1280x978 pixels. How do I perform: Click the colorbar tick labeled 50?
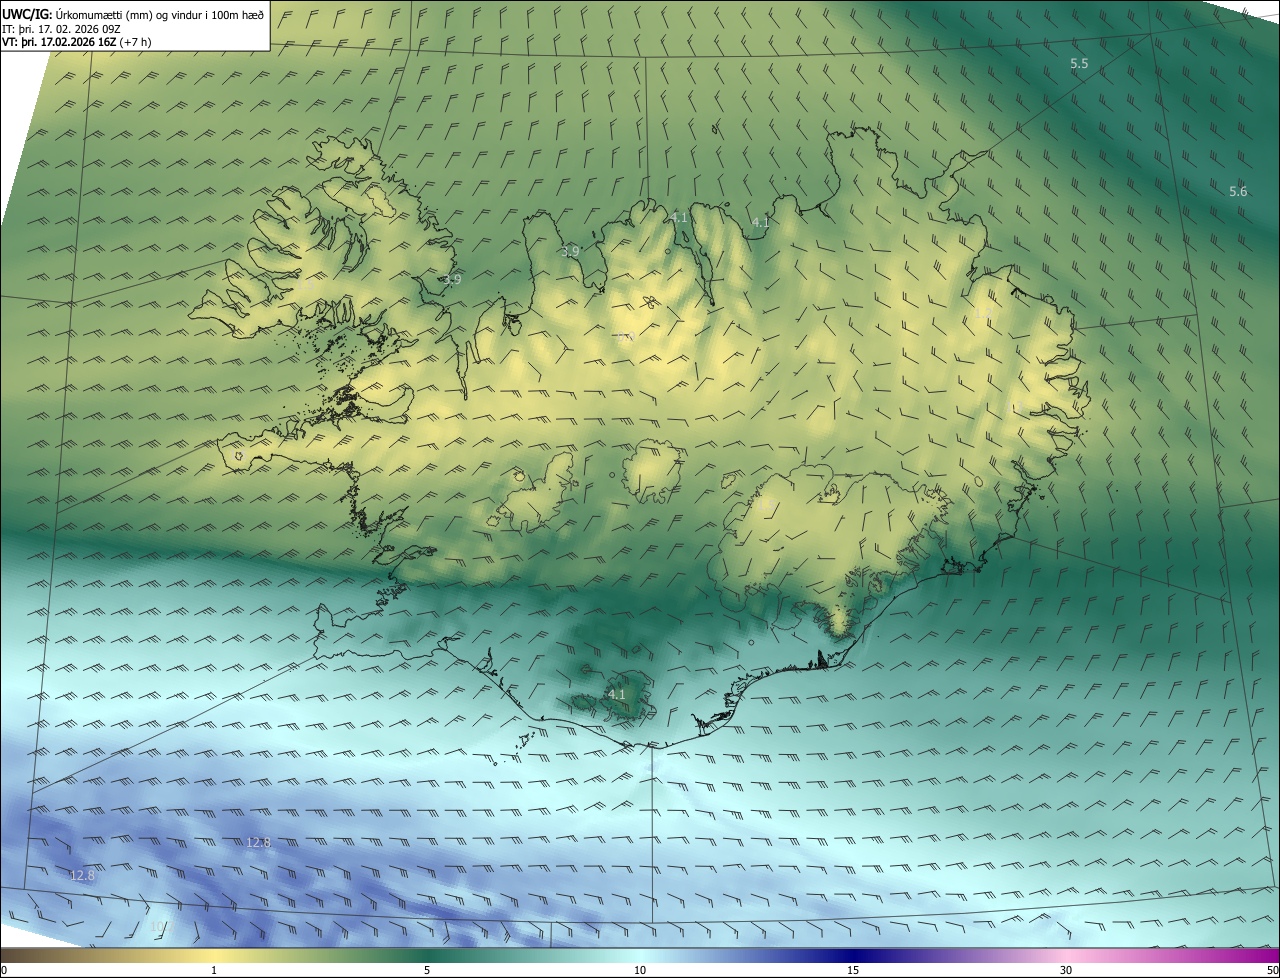tap(1272, 970)
